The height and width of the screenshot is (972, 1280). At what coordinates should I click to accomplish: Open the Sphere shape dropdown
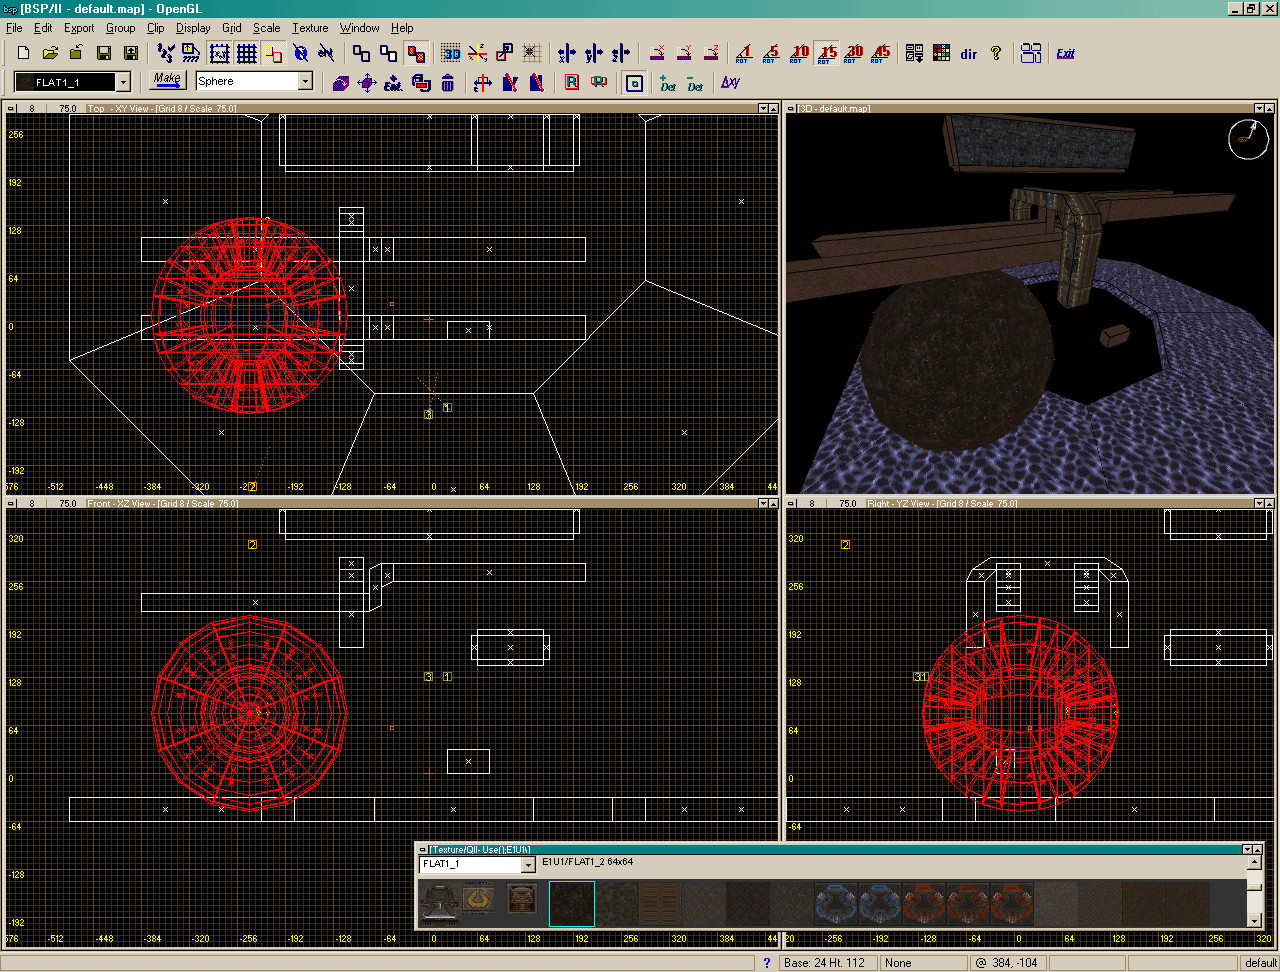pos(305,79)
